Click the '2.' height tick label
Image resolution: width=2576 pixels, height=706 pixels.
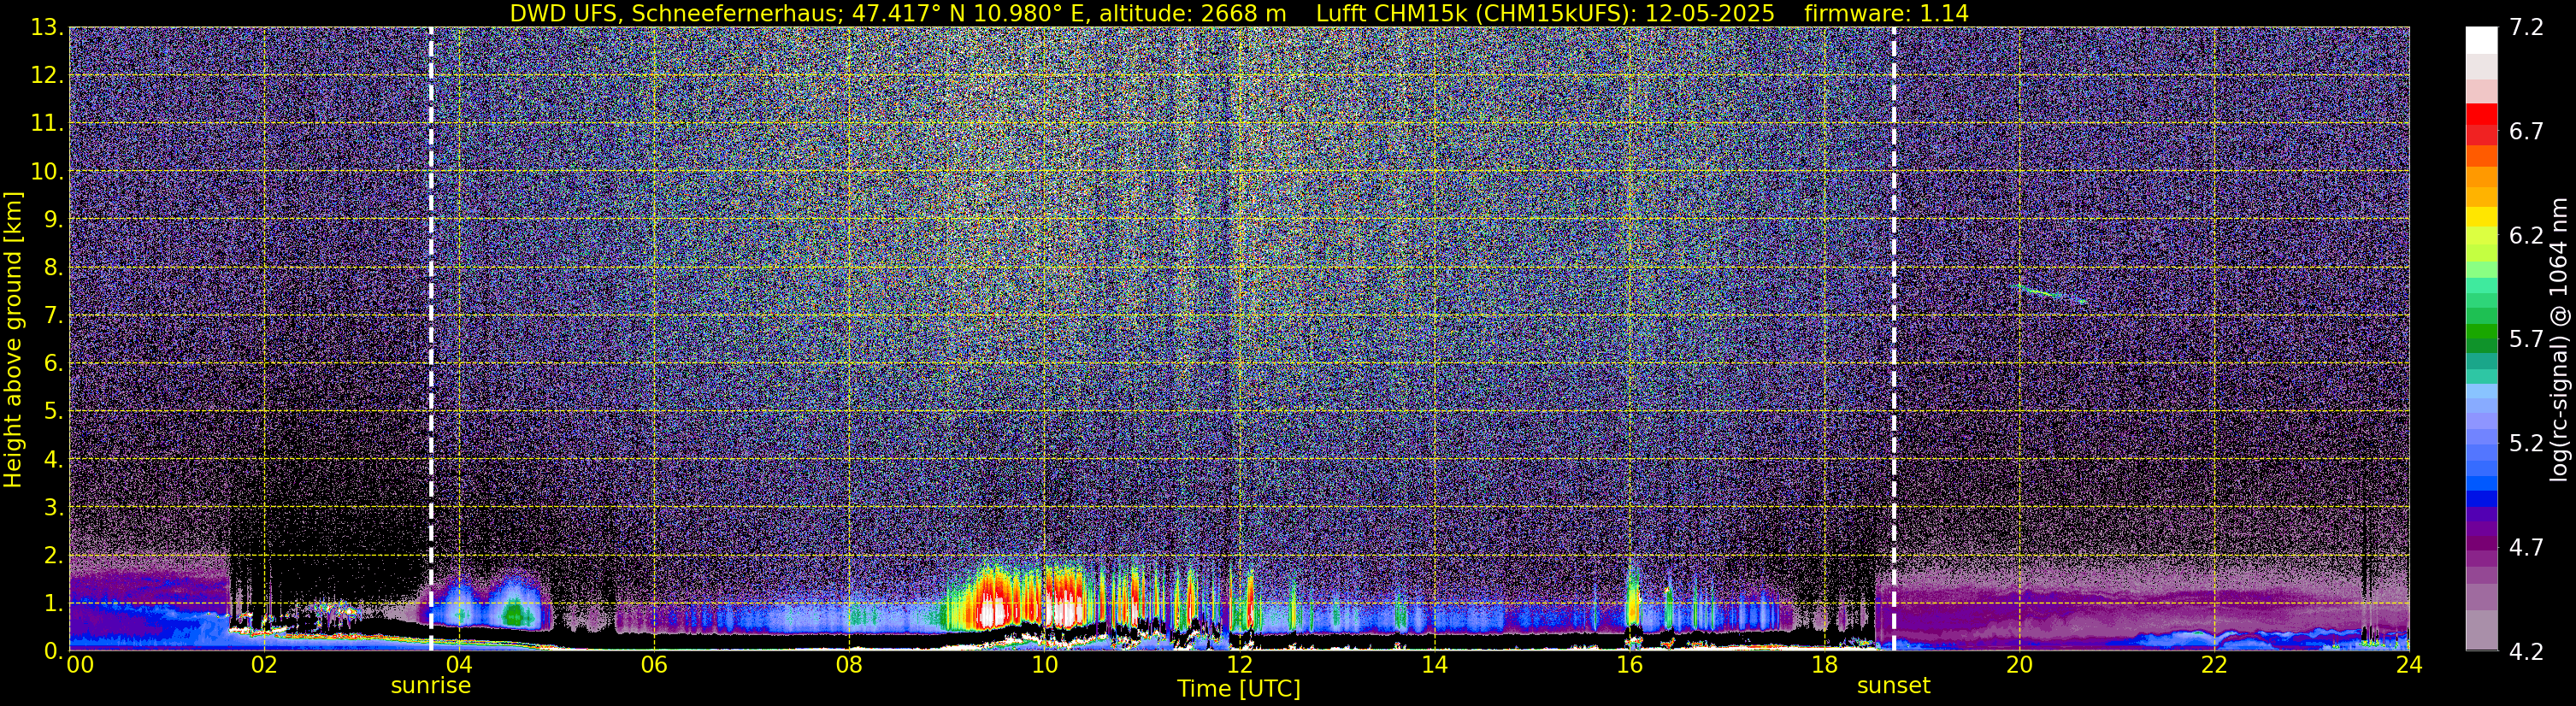[x=52, y=555]
